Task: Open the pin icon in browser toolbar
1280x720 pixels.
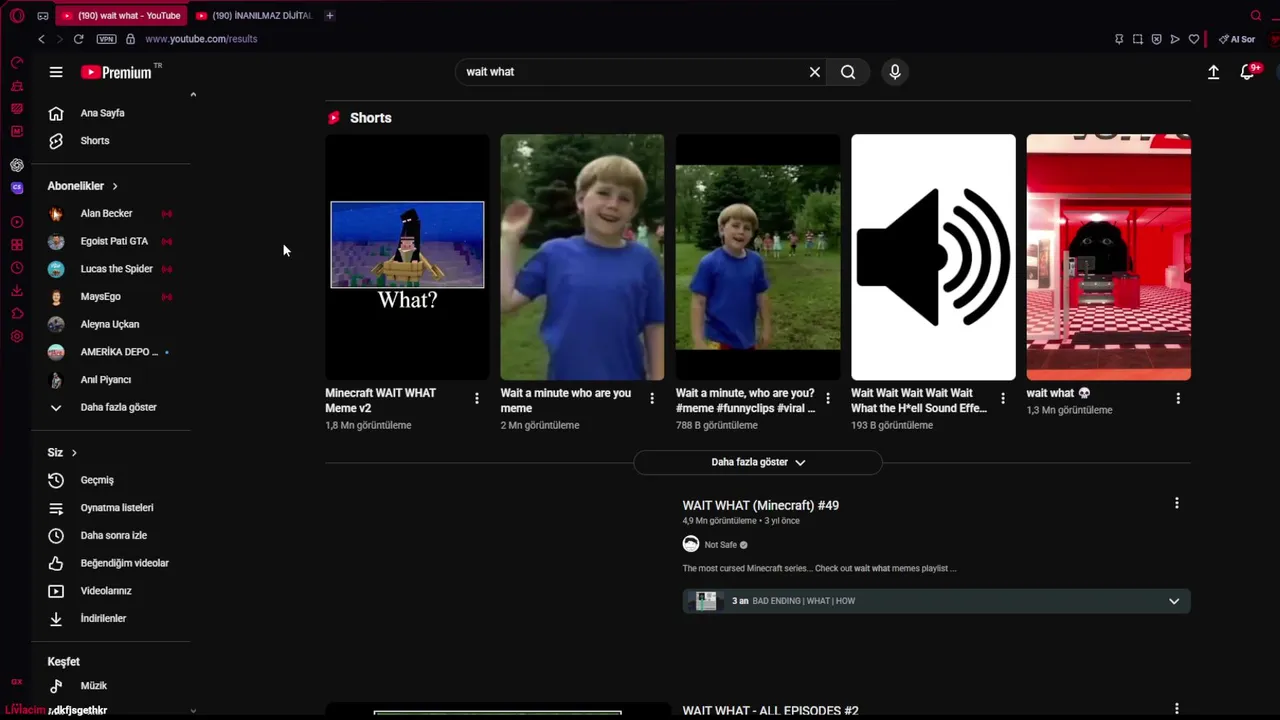Action: [1119, 39]
